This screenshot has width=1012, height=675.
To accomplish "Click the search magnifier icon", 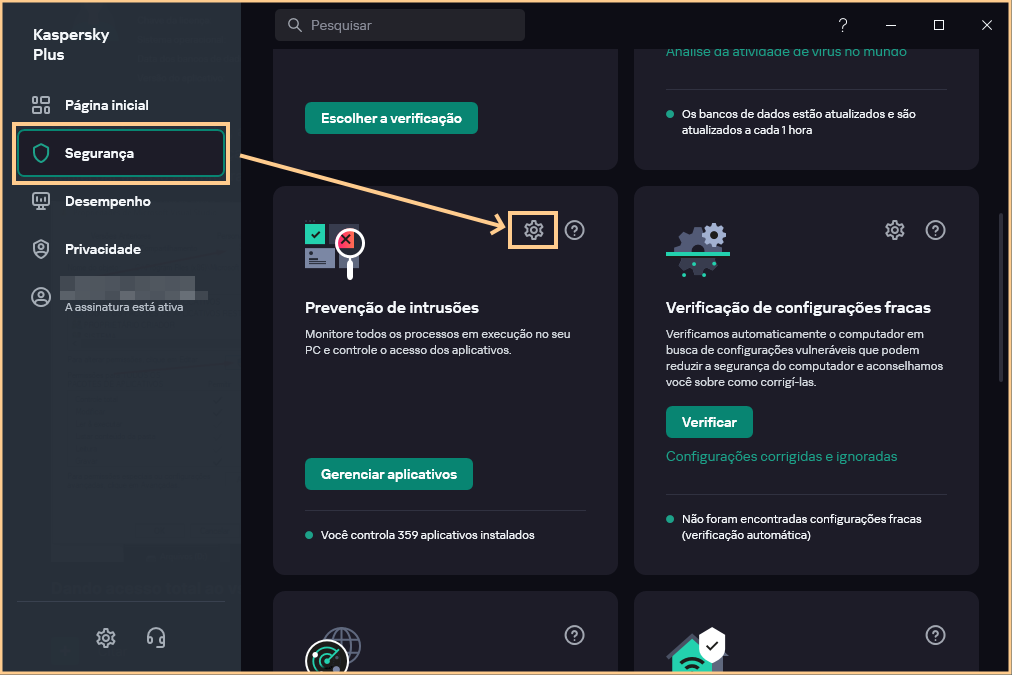I will click(295, 25).
